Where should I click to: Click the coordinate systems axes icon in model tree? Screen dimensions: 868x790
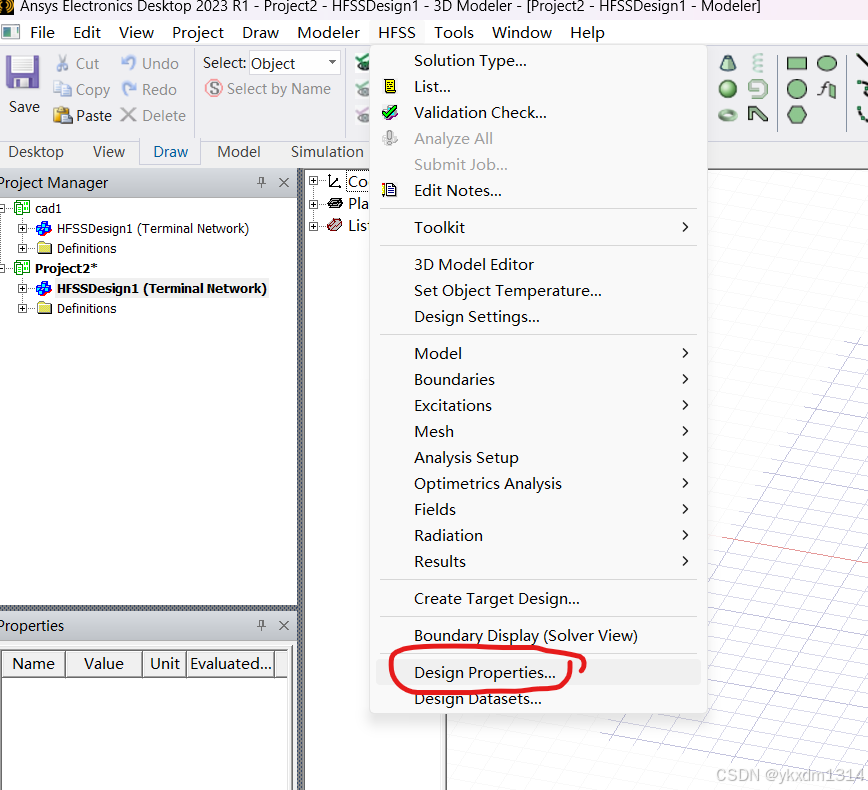pyautogui.click(x=334, y=181)
